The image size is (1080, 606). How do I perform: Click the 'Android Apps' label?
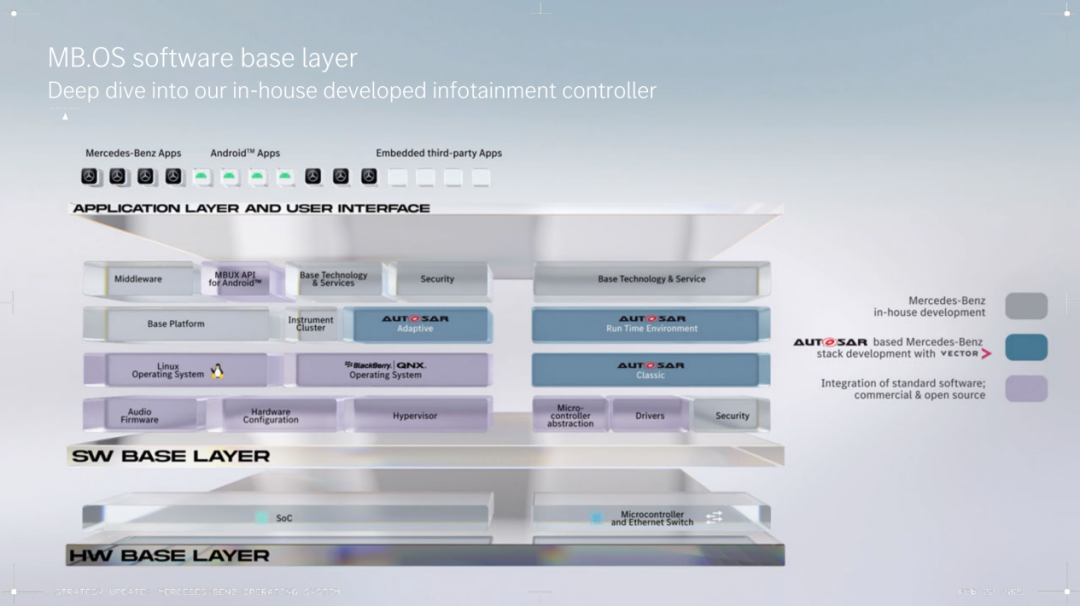pyautogui.click(x=245, y=153)
